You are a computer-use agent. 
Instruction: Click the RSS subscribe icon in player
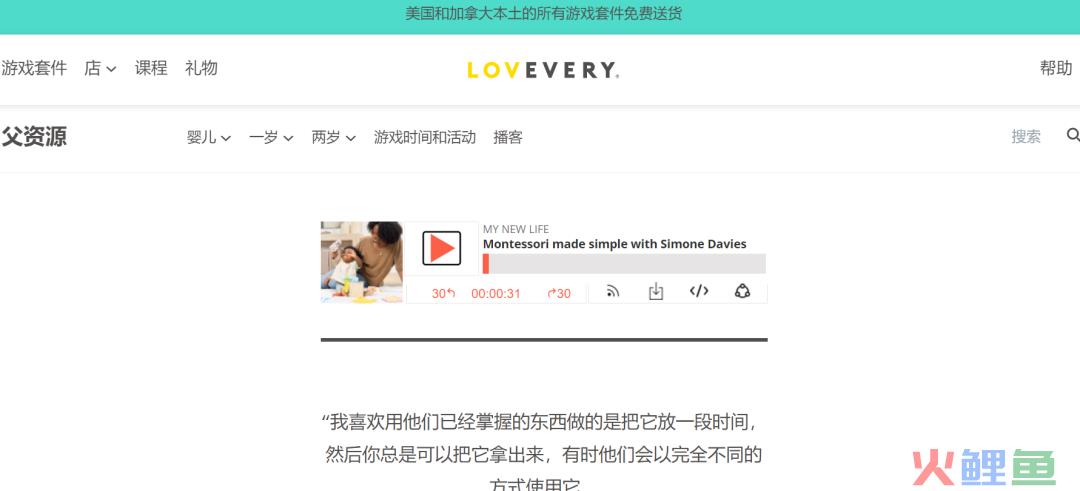point(612,291)
